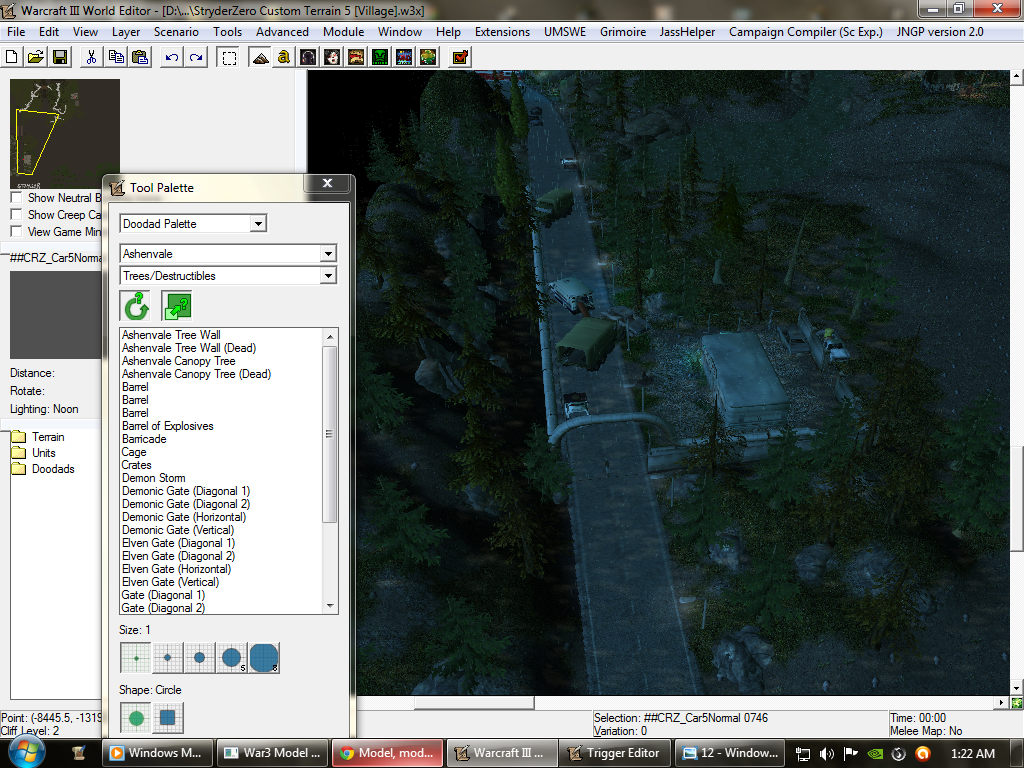1024x768 pixels.
Task: Select Barrel of Explosives in doodad list
Action: click(168, 426)
